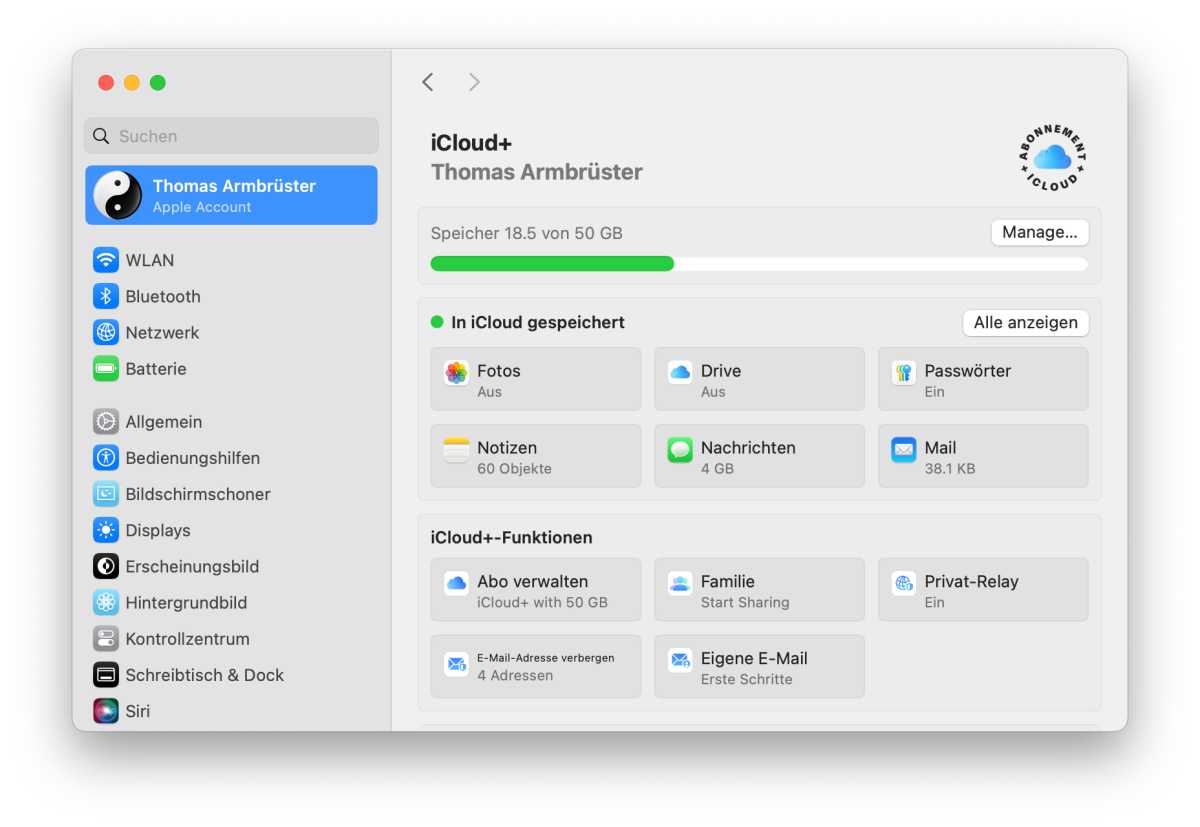Select Bildschirmschoner icon

click(x=106, y=494)
